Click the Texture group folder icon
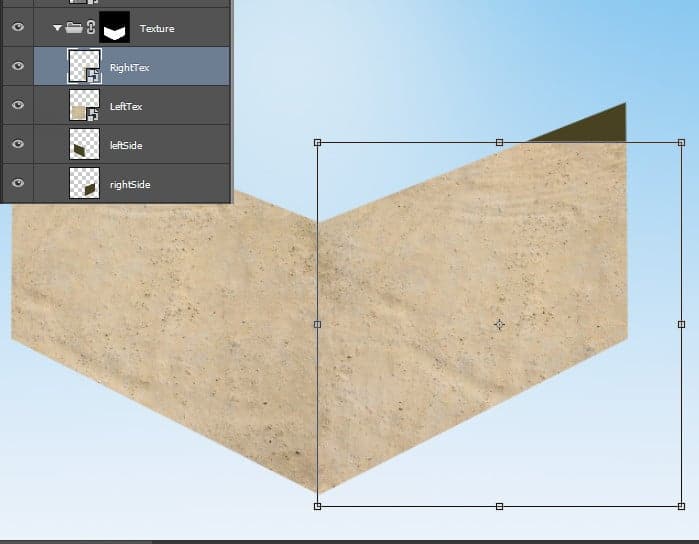The image size is (699, 544). [x=73, y=28]
